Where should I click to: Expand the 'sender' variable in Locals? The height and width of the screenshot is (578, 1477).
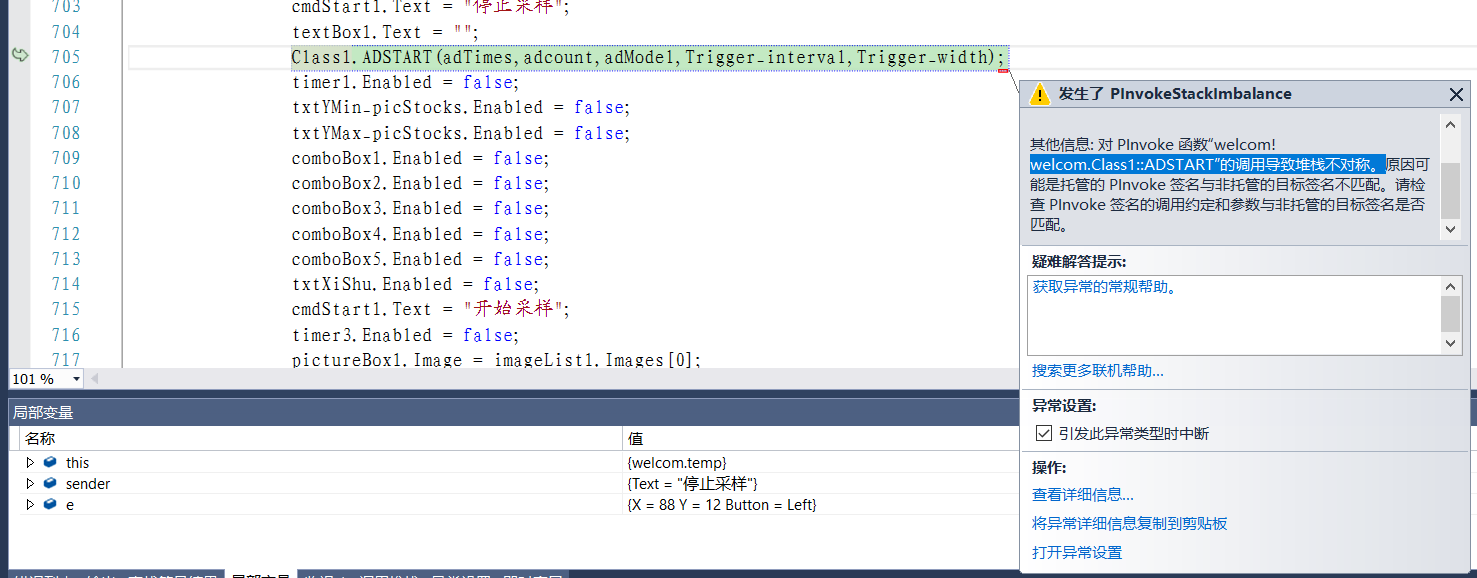[30, 483]
